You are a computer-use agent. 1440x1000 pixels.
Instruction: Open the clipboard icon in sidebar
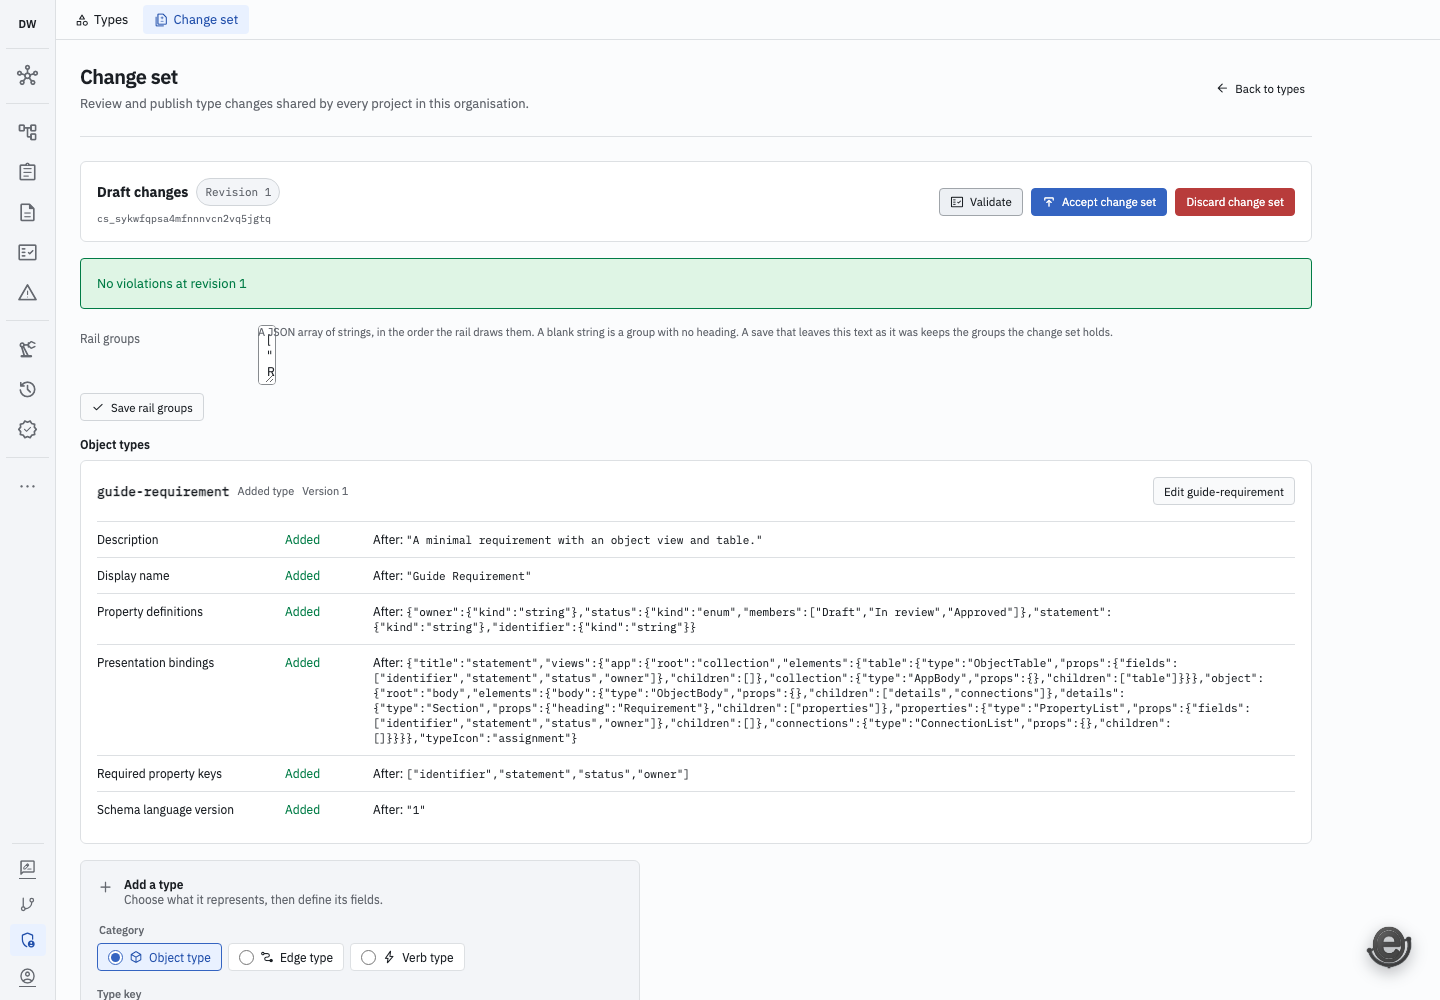(x=27, y=172)
